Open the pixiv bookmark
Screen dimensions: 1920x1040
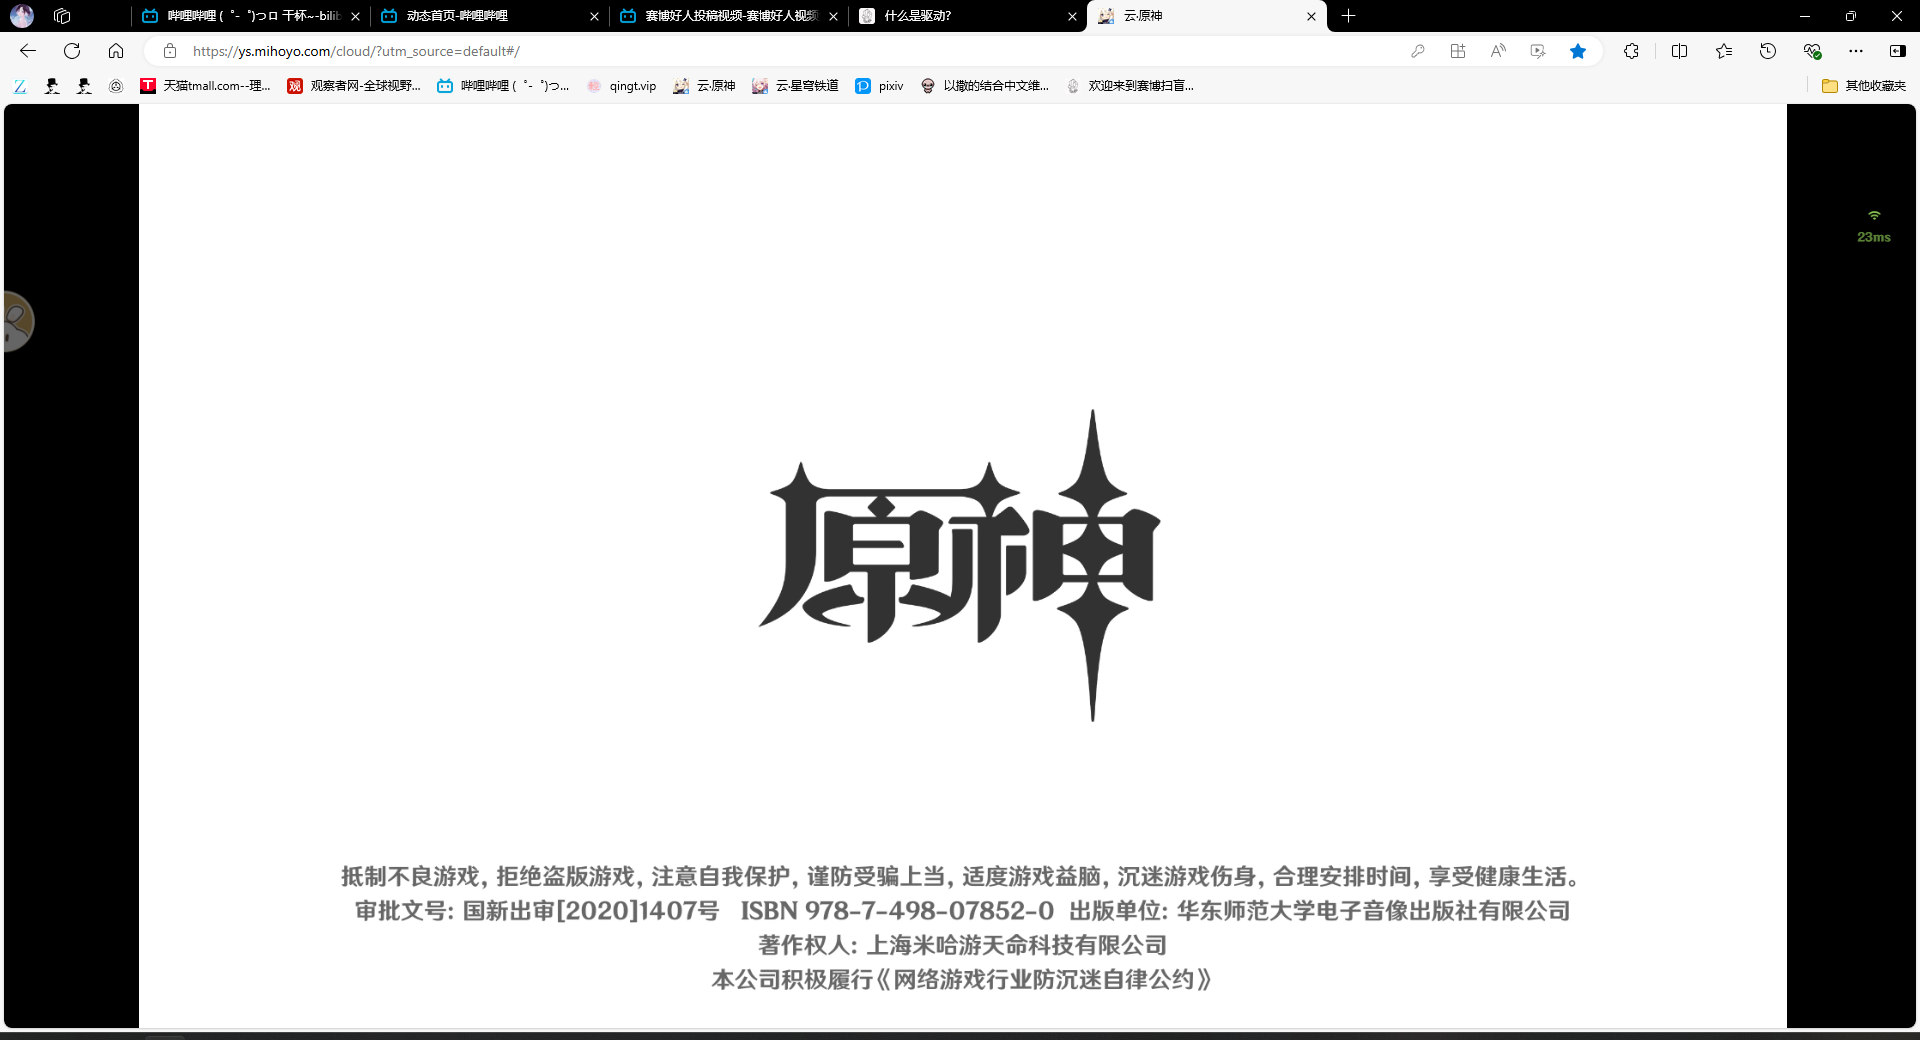880,86
